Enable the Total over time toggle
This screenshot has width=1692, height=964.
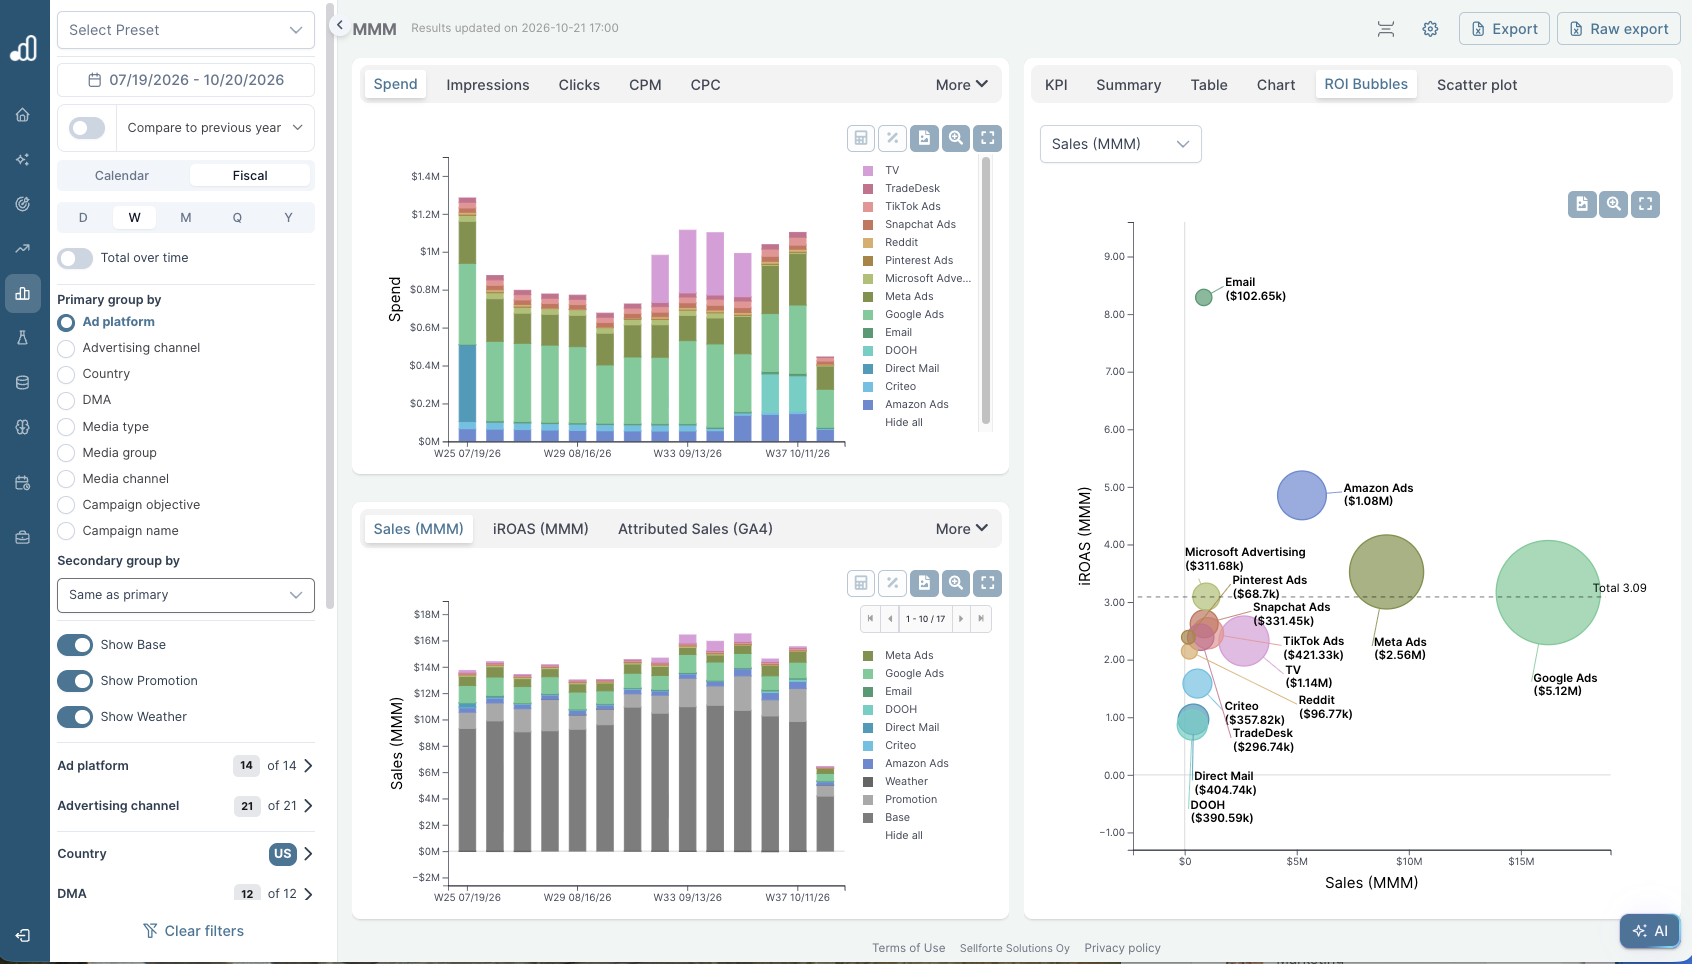pyautogui.click(x=75, y=258)
